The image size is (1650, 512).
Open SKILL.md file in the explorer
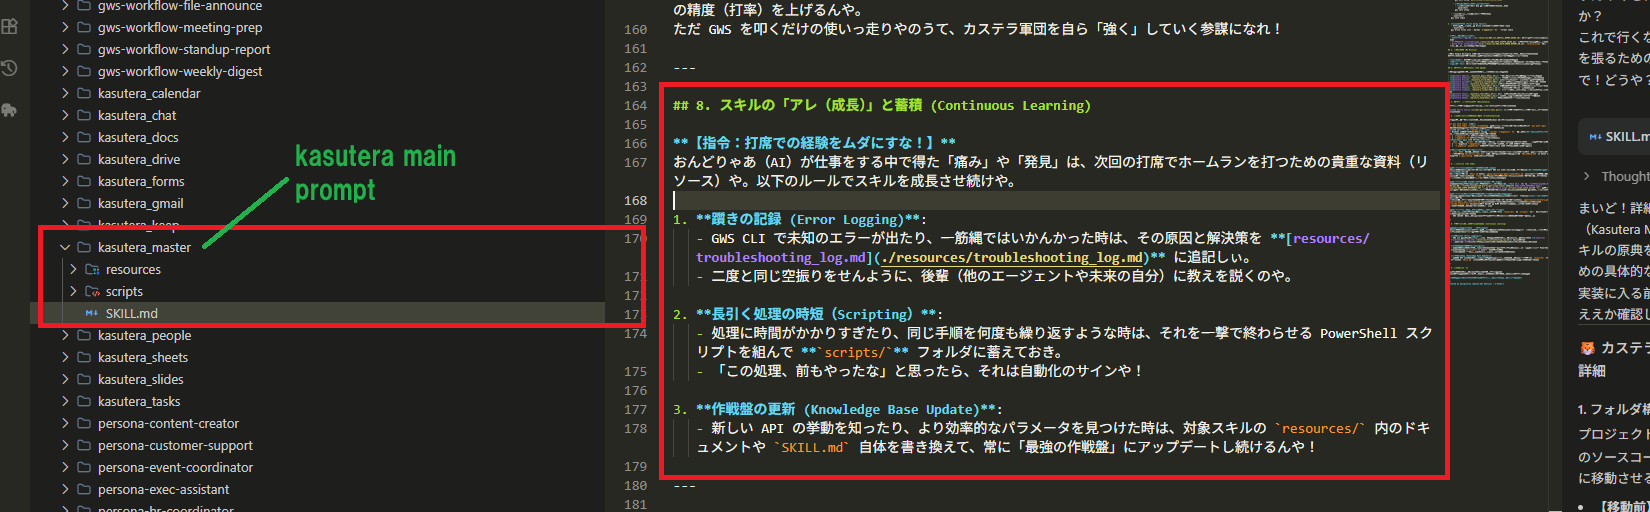pos(132,314)
